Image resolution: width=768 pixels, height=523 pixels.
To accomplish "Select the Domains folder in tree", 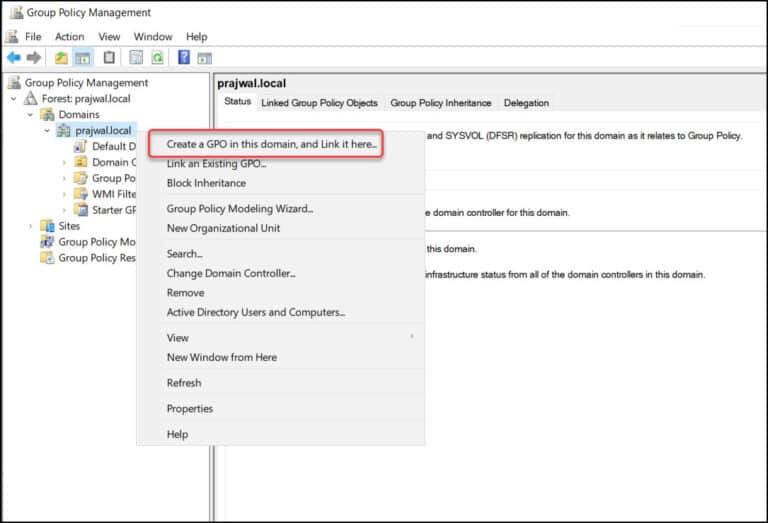I will 79,115.
